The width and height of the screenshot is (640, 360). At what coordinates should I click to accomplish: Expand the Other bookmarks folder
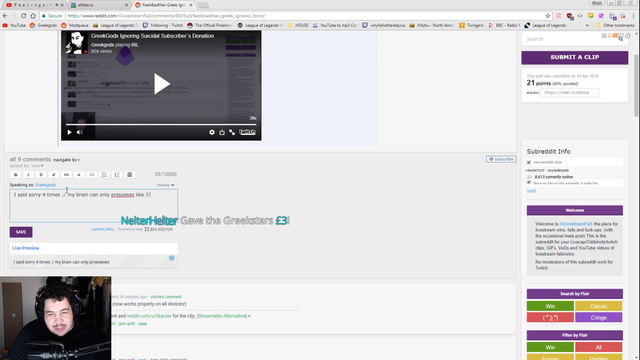(615, 25)
